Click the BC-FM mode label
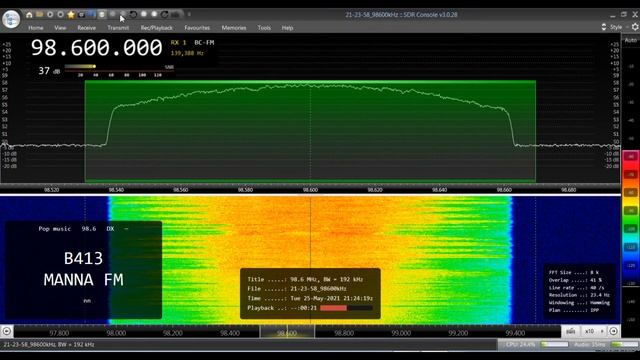Screen dimensions: 640x360 click(x=204, y=42)
